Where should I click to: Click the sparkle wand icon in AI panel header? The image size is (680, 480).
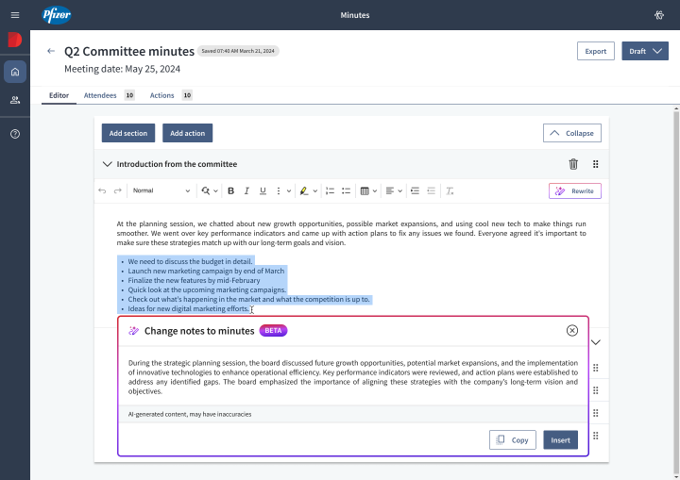click(134, 331)
